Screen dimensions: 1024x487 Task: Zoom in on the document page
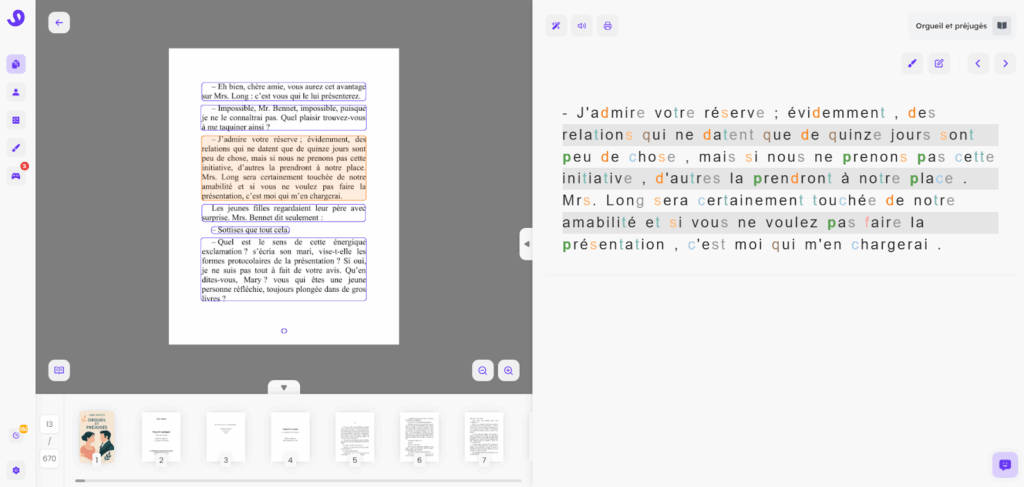click(508, 370)
